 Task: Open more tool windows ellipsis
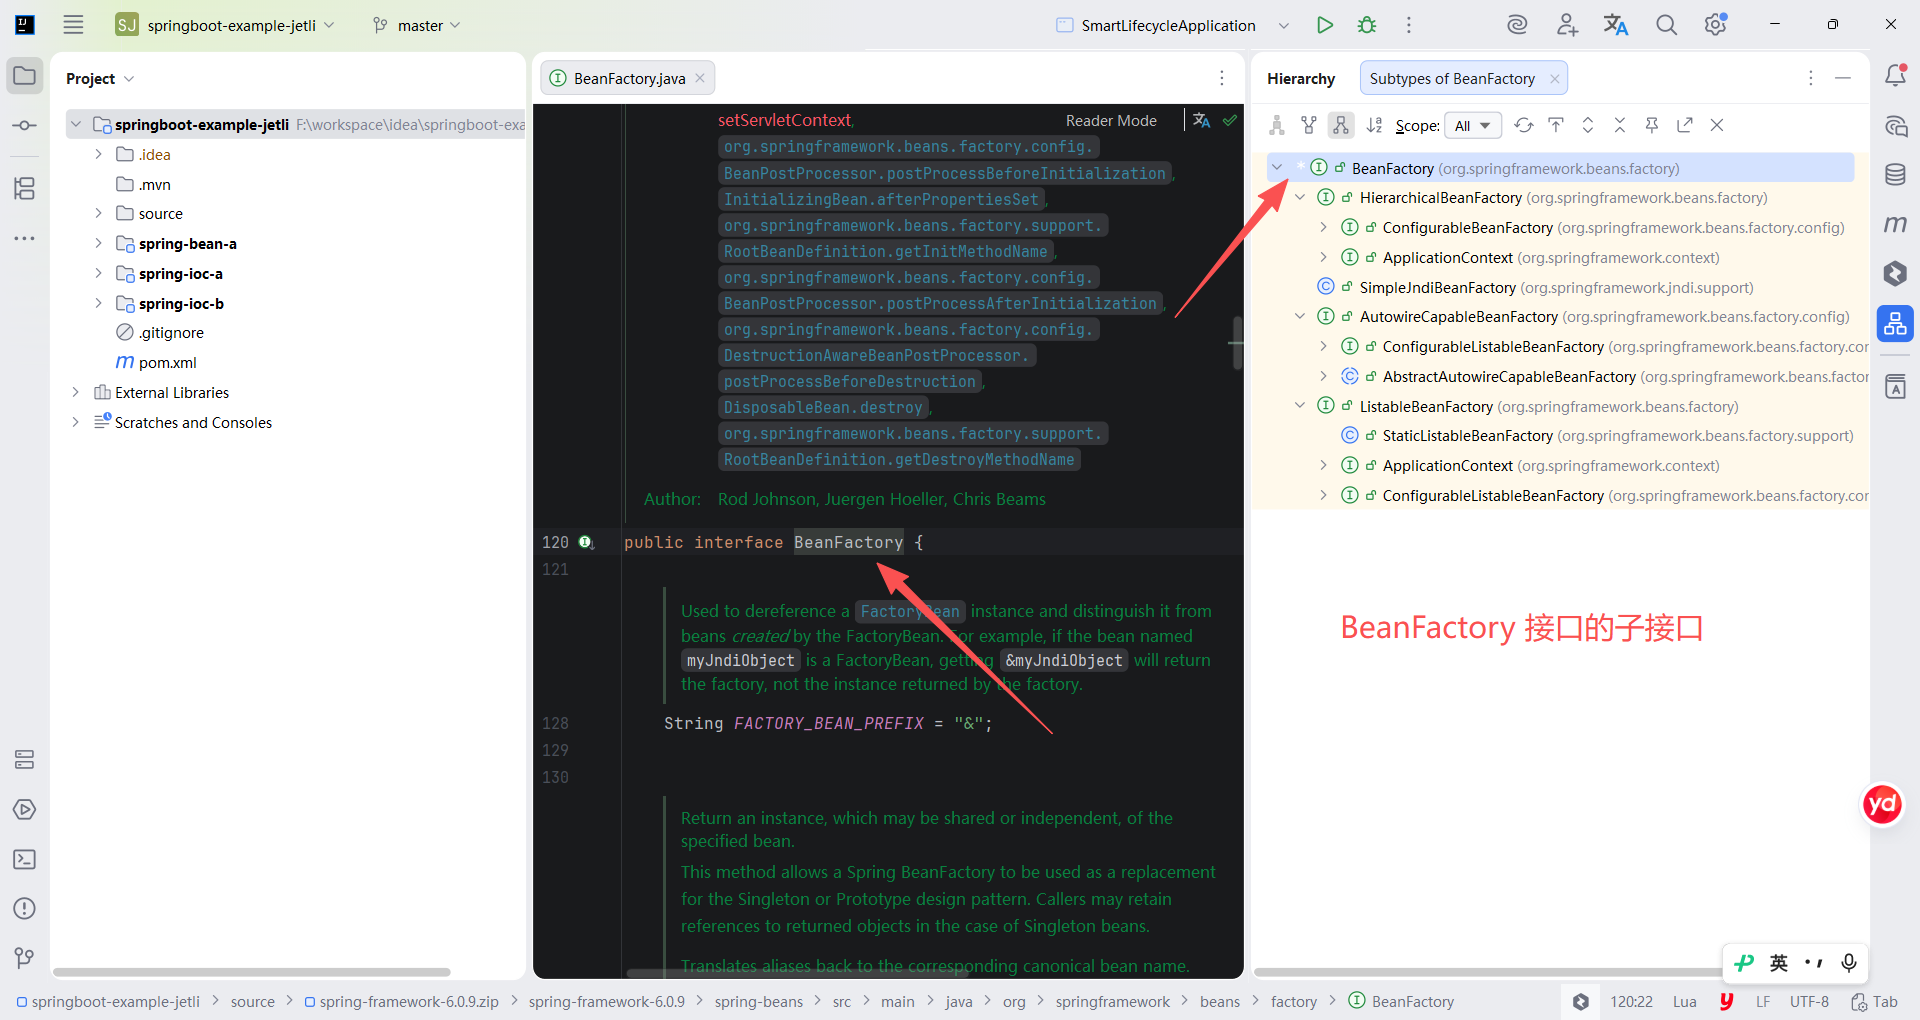point(25,238)
